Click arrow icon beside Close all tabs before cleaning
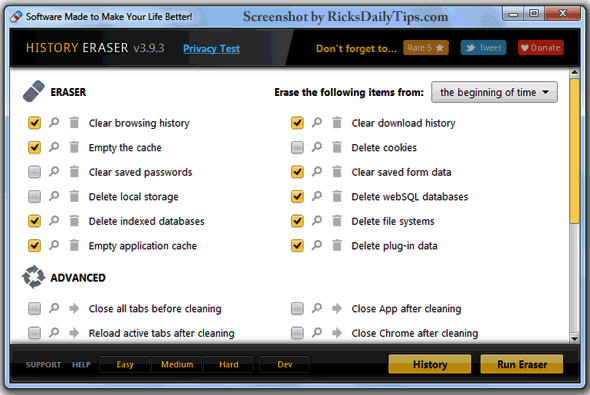 point(74,308)
